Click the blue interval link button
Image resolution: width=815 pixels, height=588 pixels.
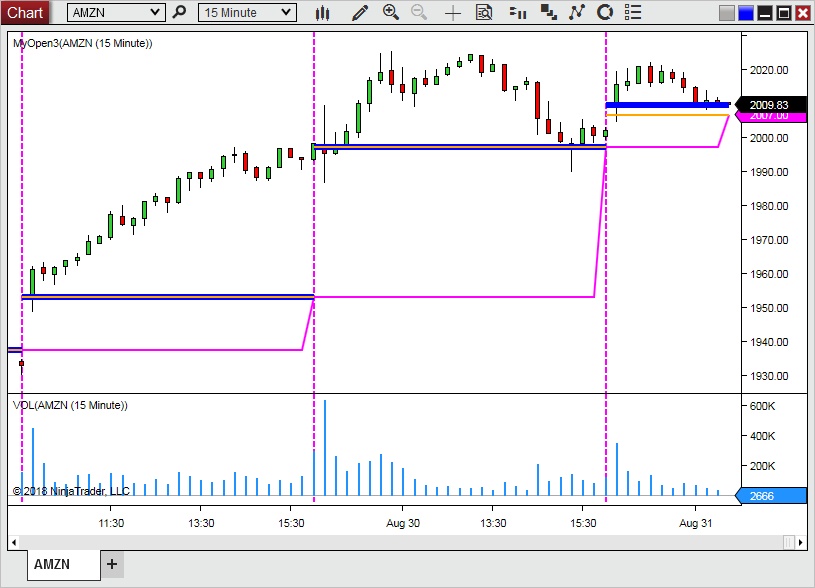coord(745,13)
